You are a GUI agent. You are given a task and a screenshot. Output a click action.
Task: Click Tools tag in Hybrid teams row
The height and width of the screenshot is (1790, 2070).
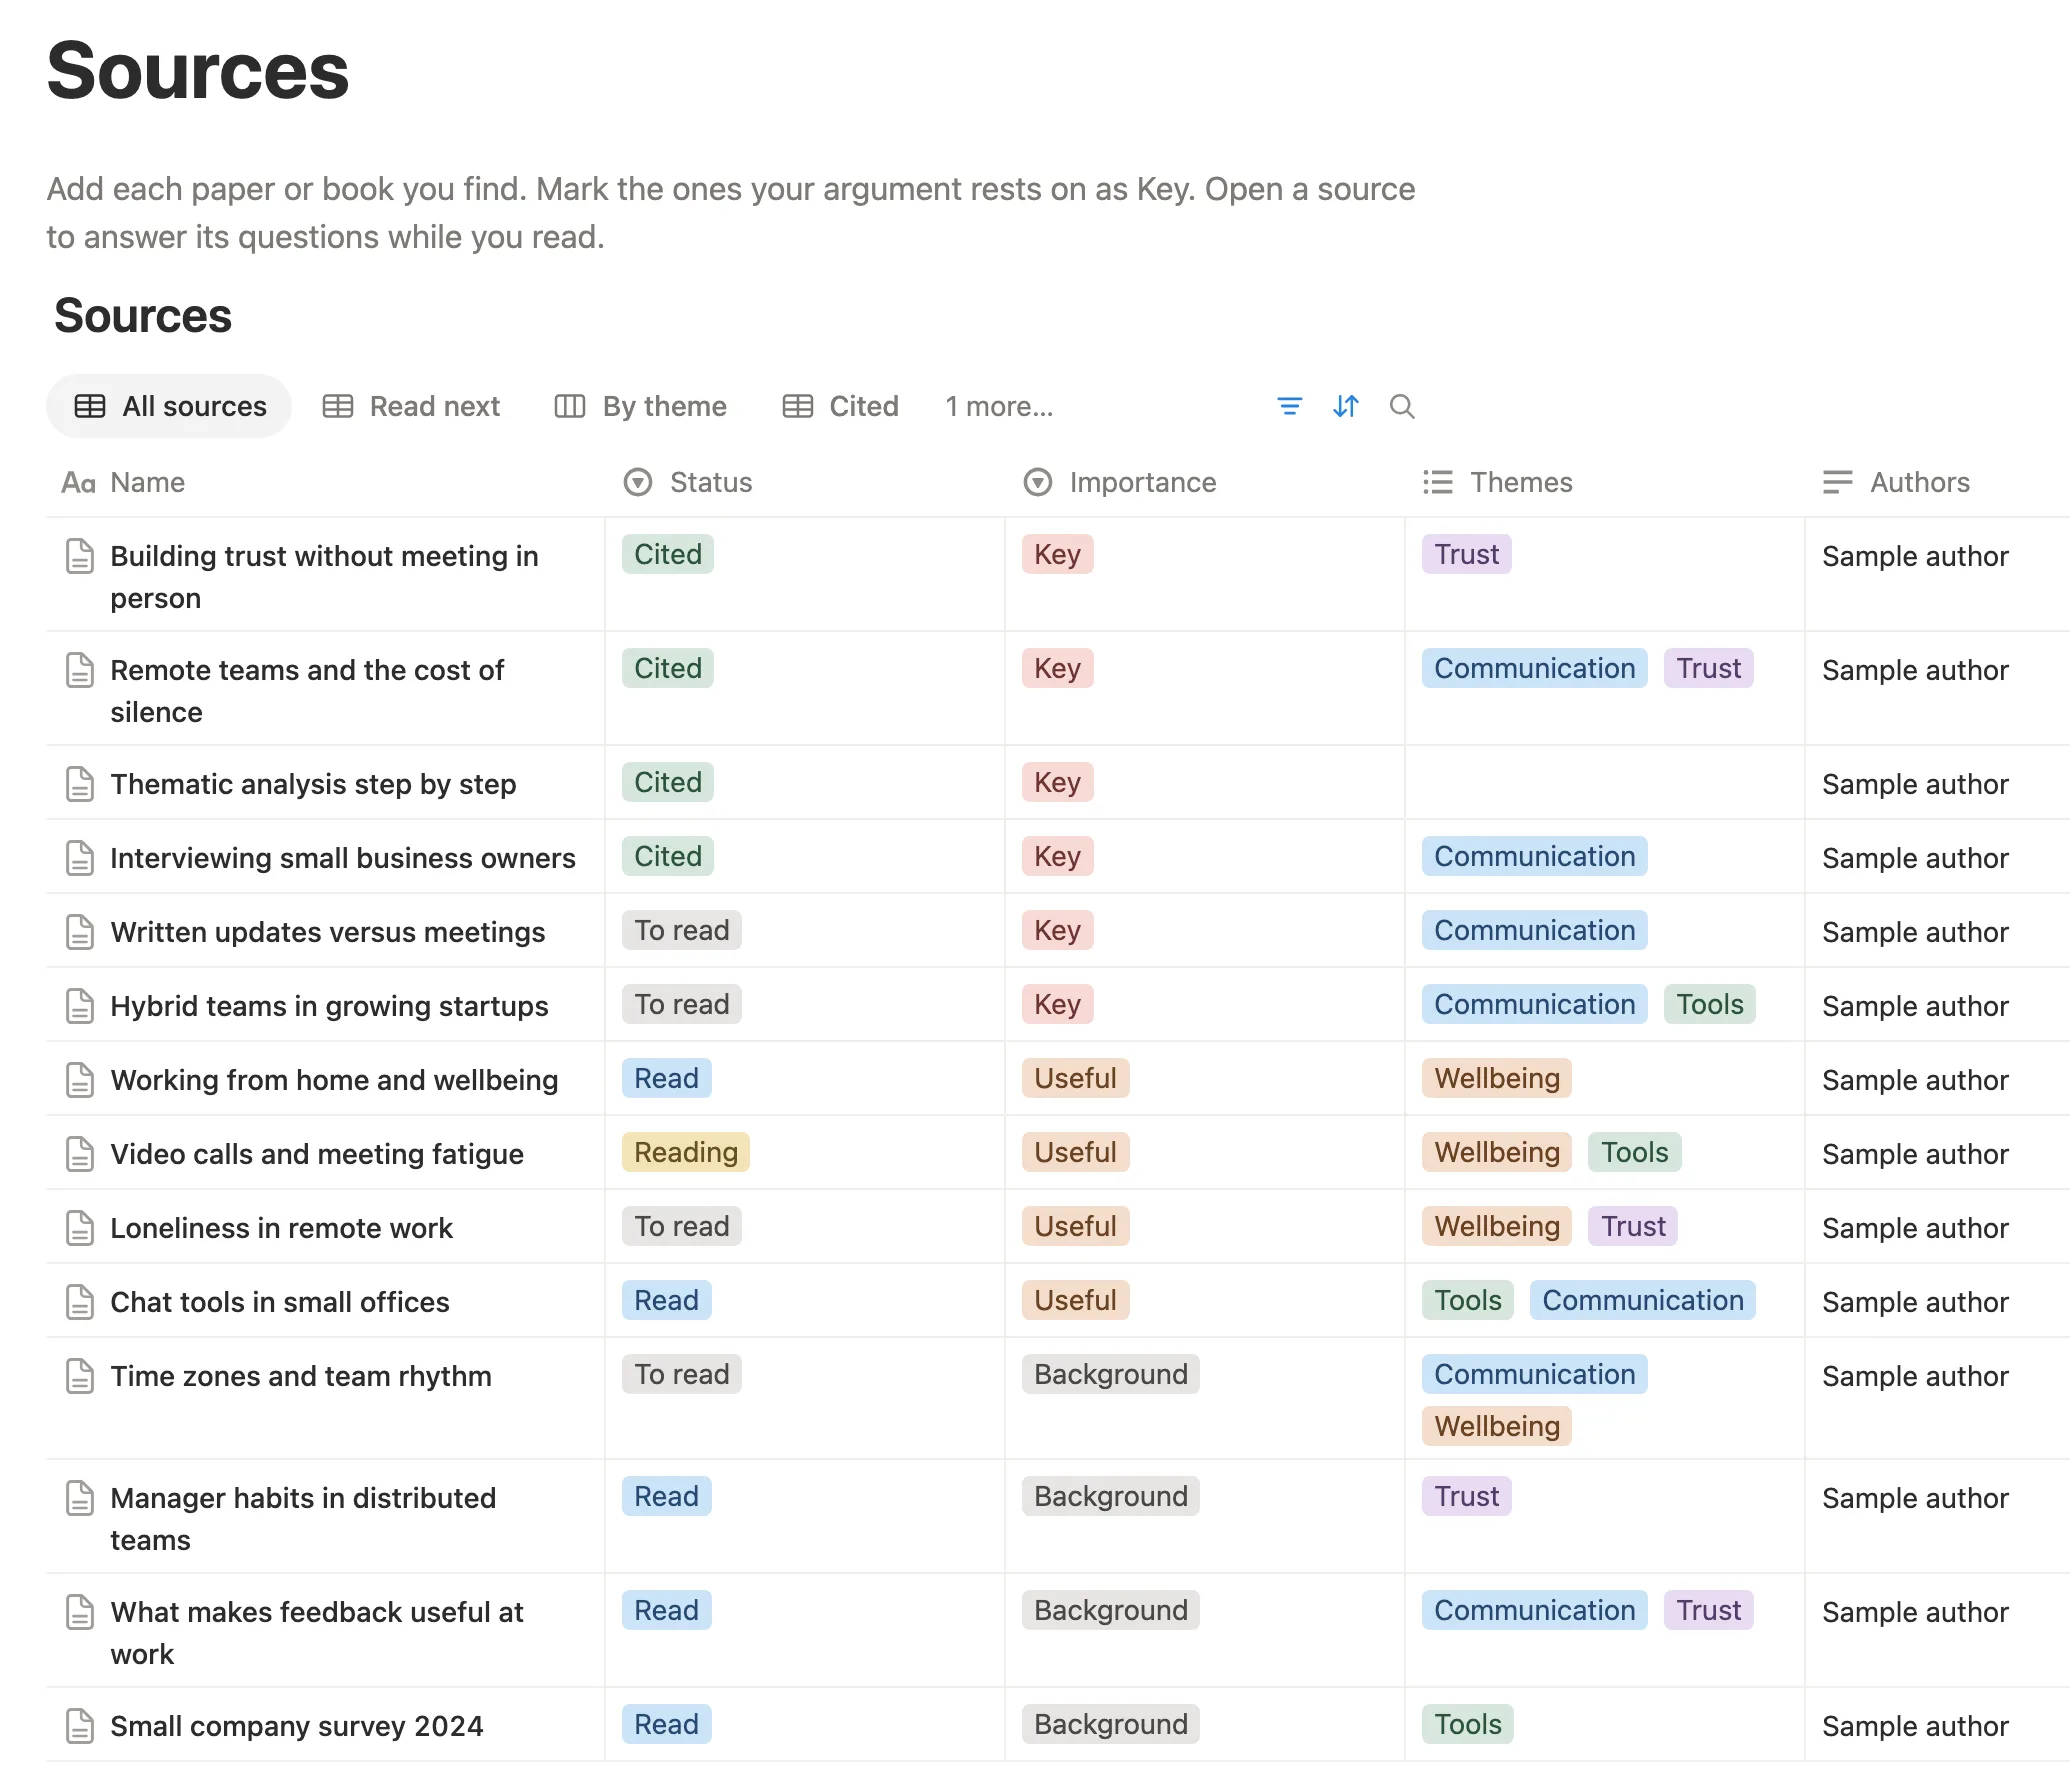click(x=1710, y=1004)
